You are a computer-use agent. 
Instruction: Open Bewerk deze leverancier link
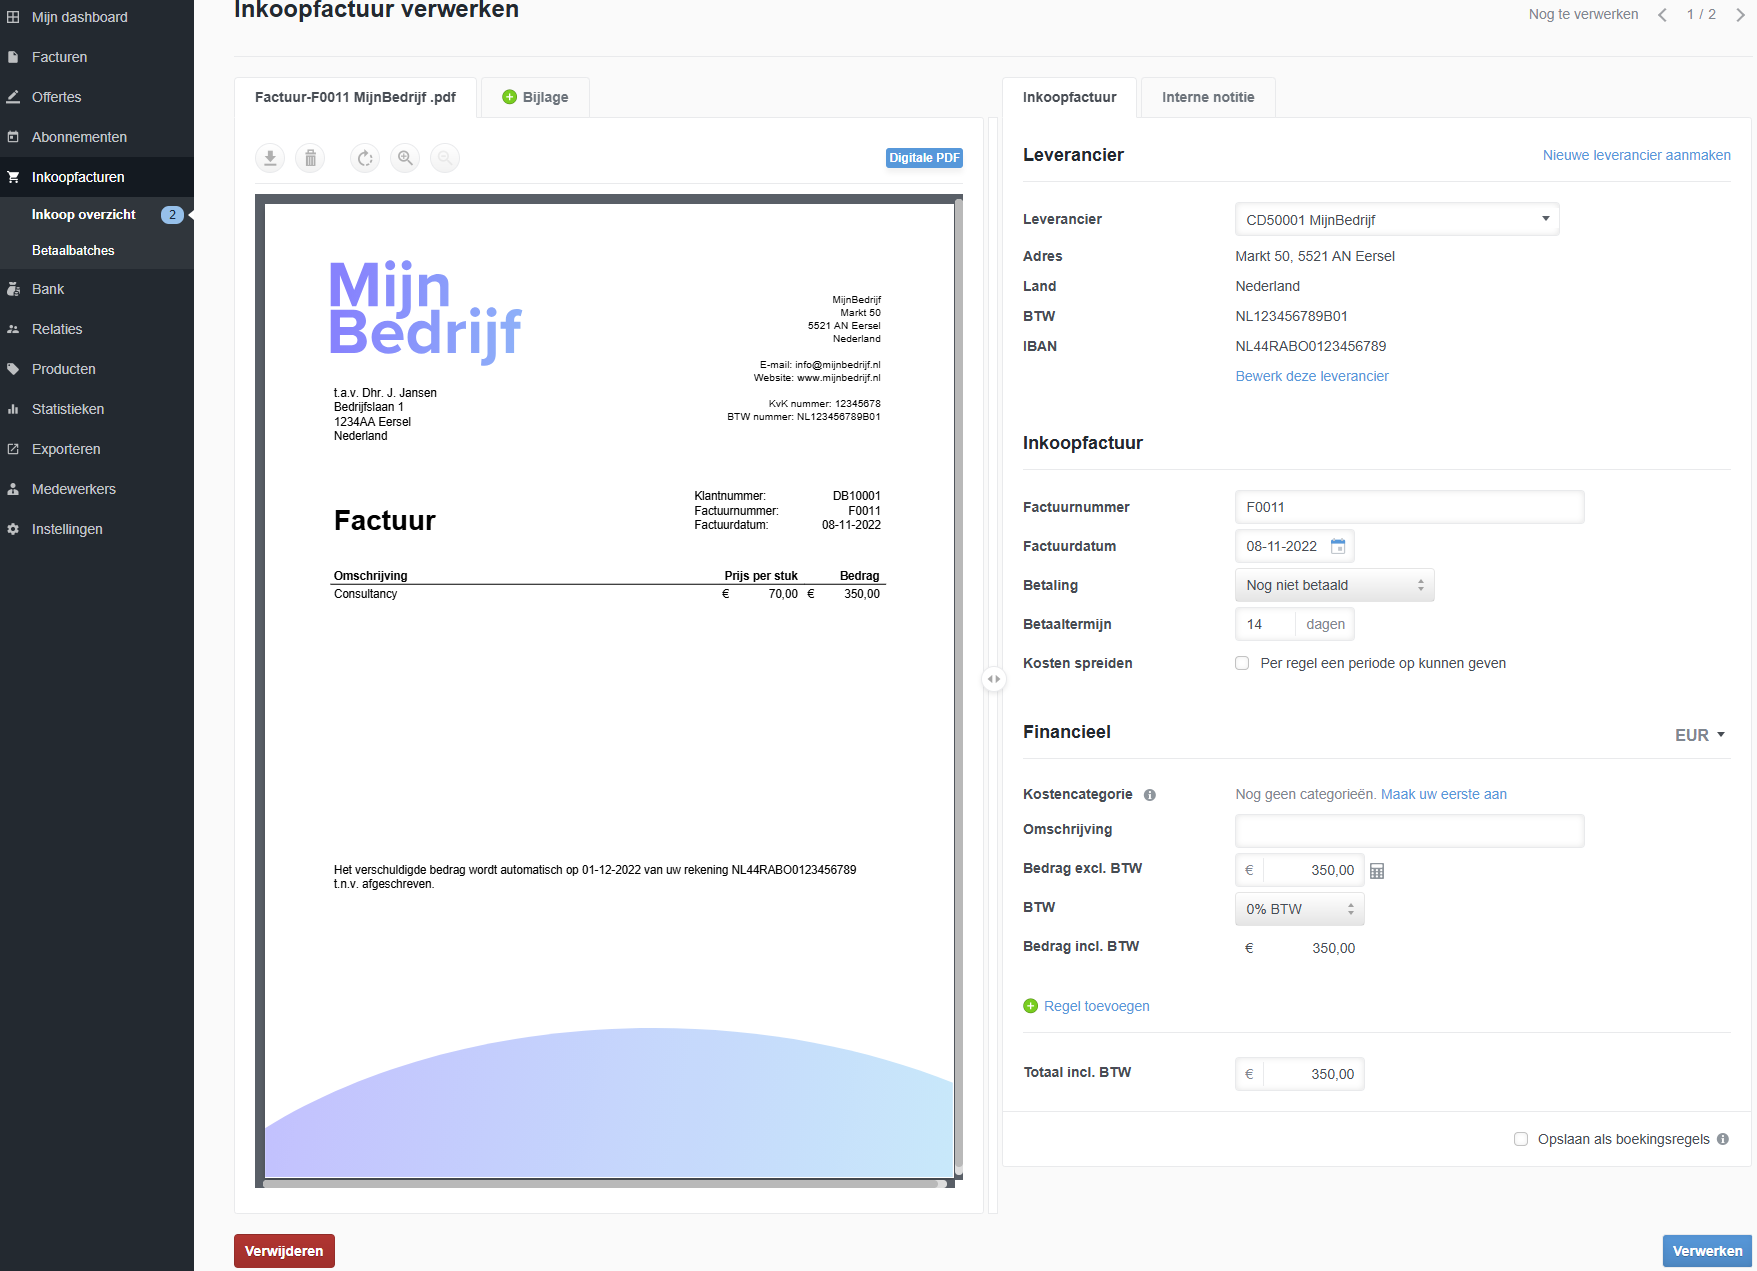tap(1311, 376)
